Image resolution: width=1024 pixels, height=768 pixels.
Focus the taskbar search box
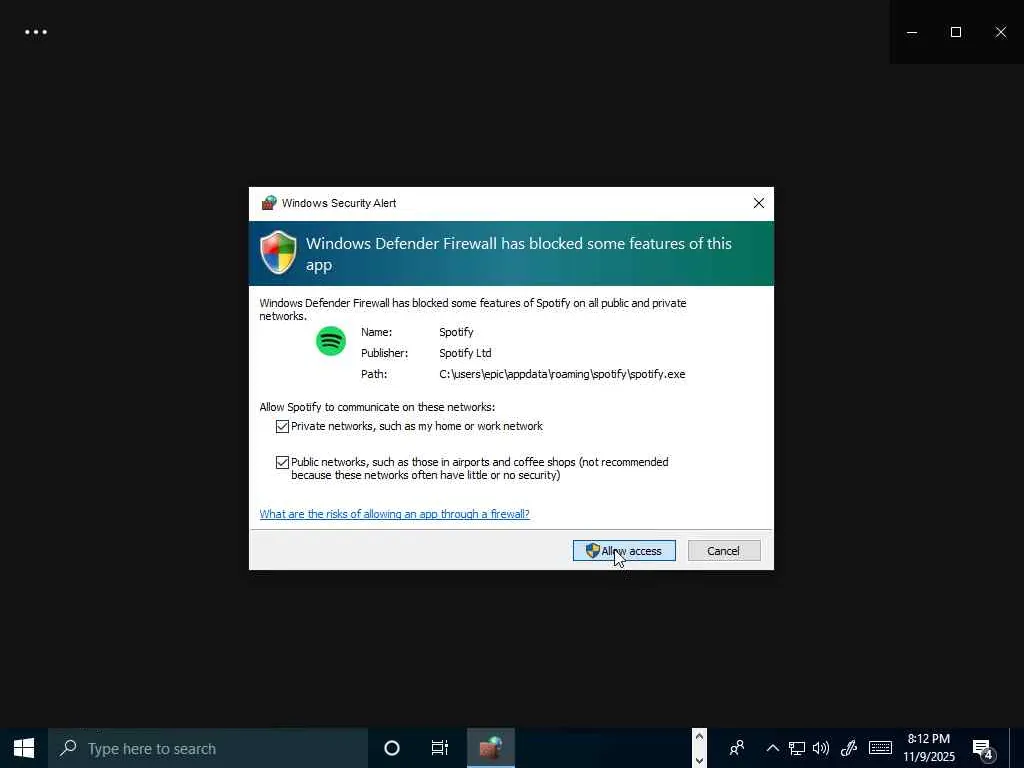click(x=208, y=748)
